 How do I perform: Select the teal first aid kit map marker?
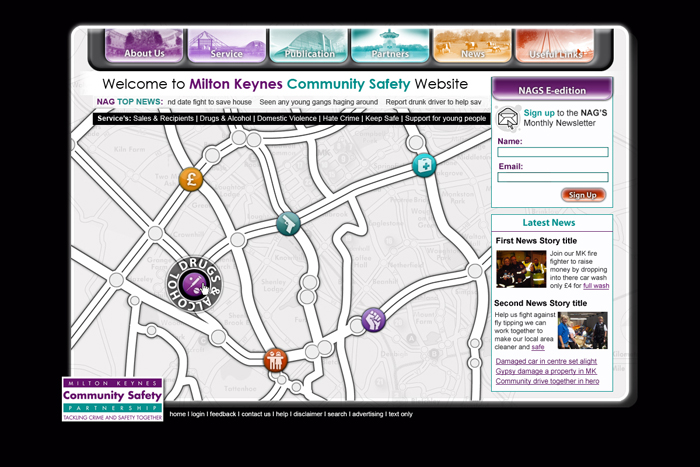424,166
